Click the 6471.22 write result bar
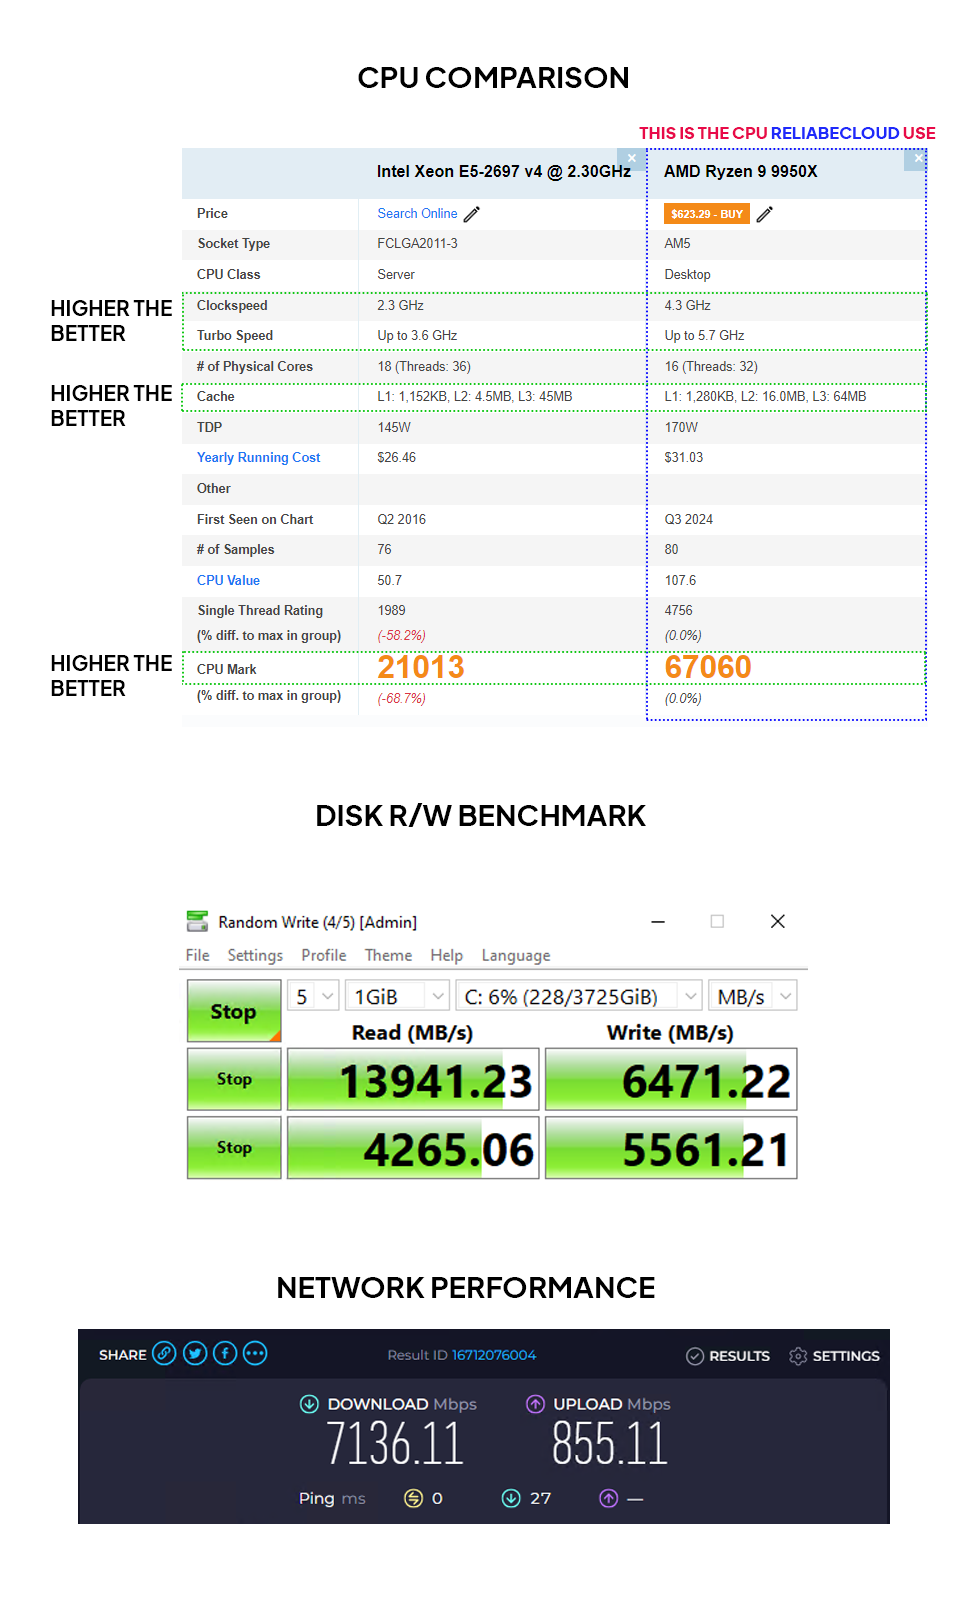This screenshot has height=1607, width=968. (x=671, y=1080)
